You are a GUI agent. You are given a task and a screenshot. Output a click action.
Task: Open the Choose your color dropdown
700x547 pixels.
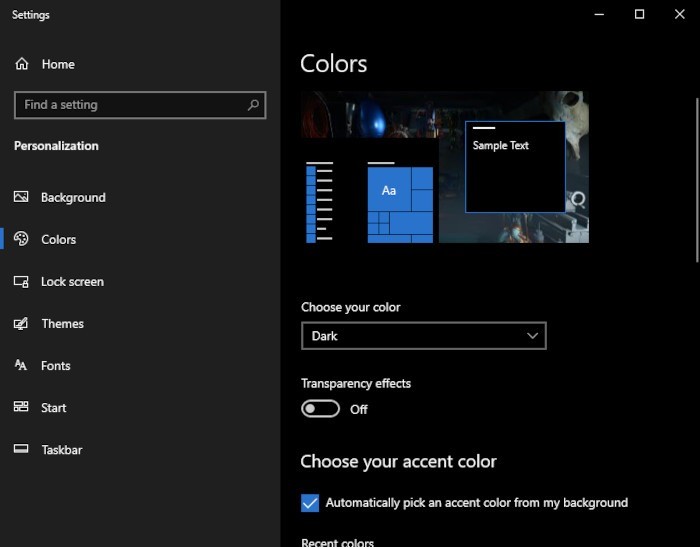423,336
